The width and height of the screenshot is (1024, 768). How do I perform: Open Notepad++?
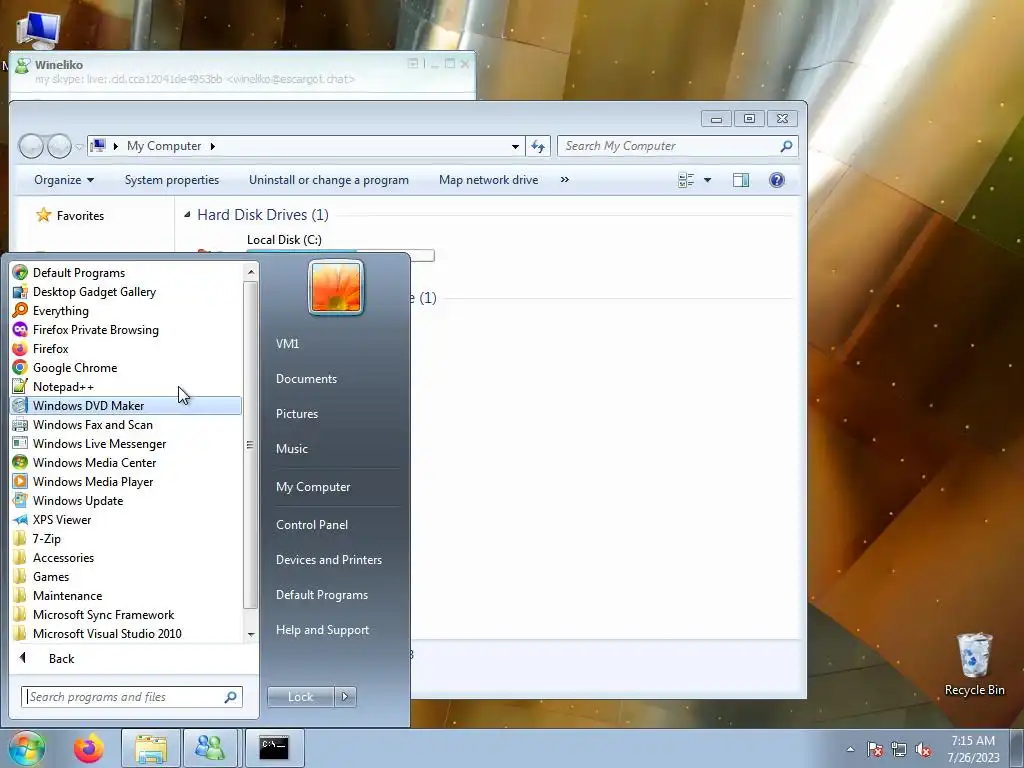coord(126,387)
